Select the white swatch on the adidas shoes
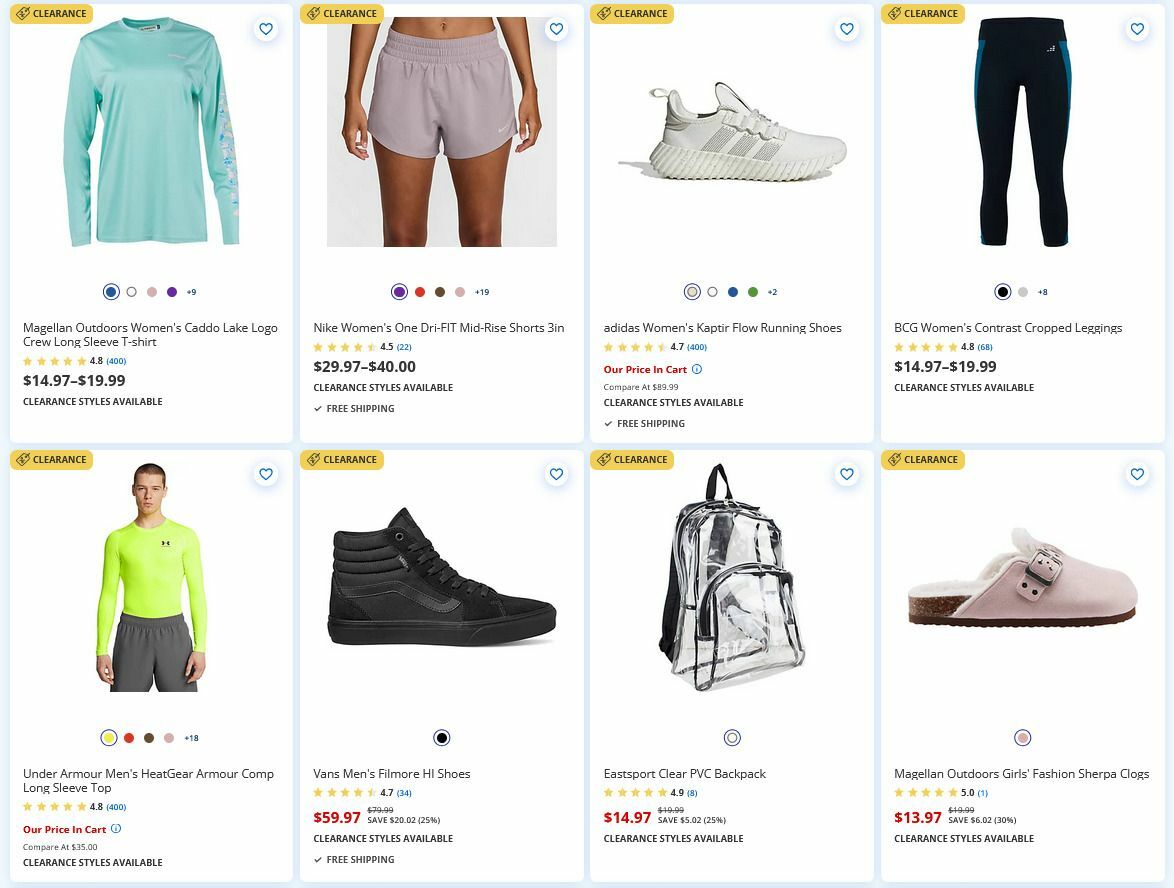Viewport: 1174px width, 888px height. [x=712, y=292]
